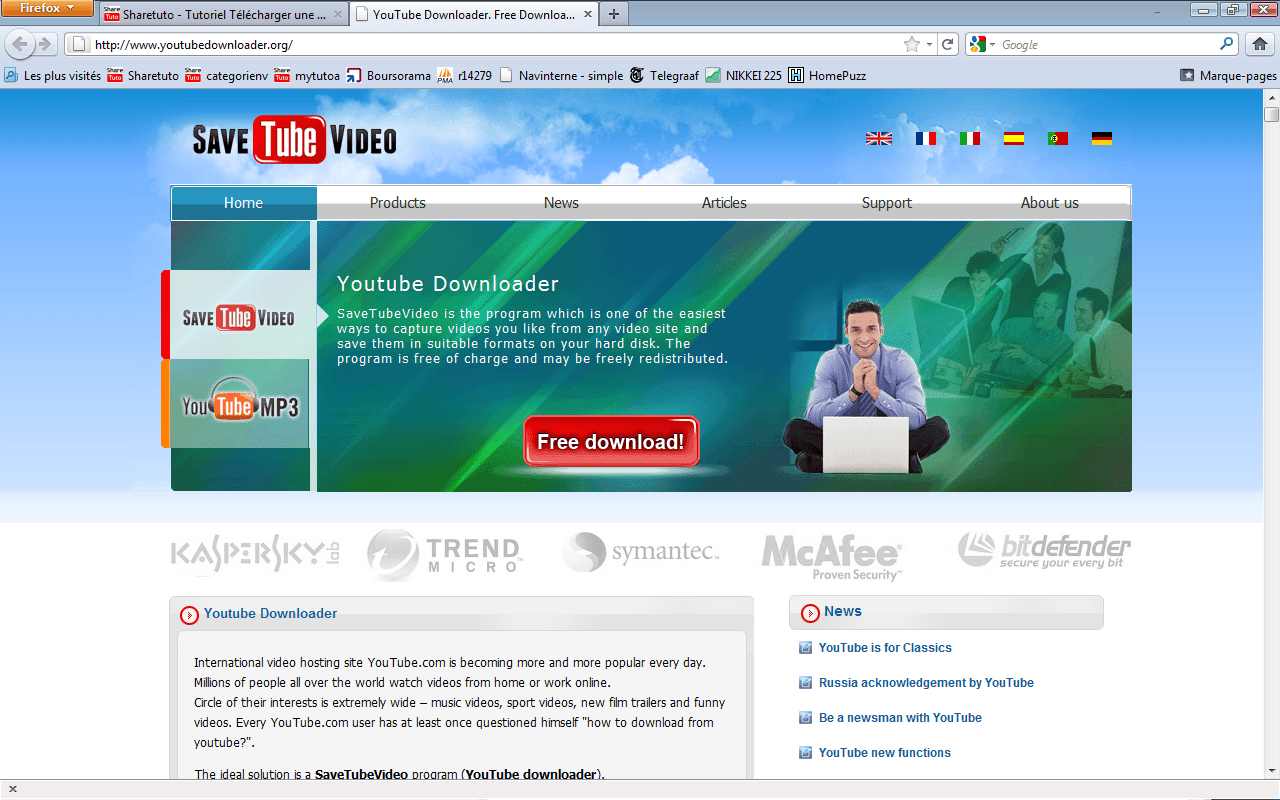Open the Products navigation menu item
Viewport: 1280px width, 800px height.
click(x=398, y=203)
